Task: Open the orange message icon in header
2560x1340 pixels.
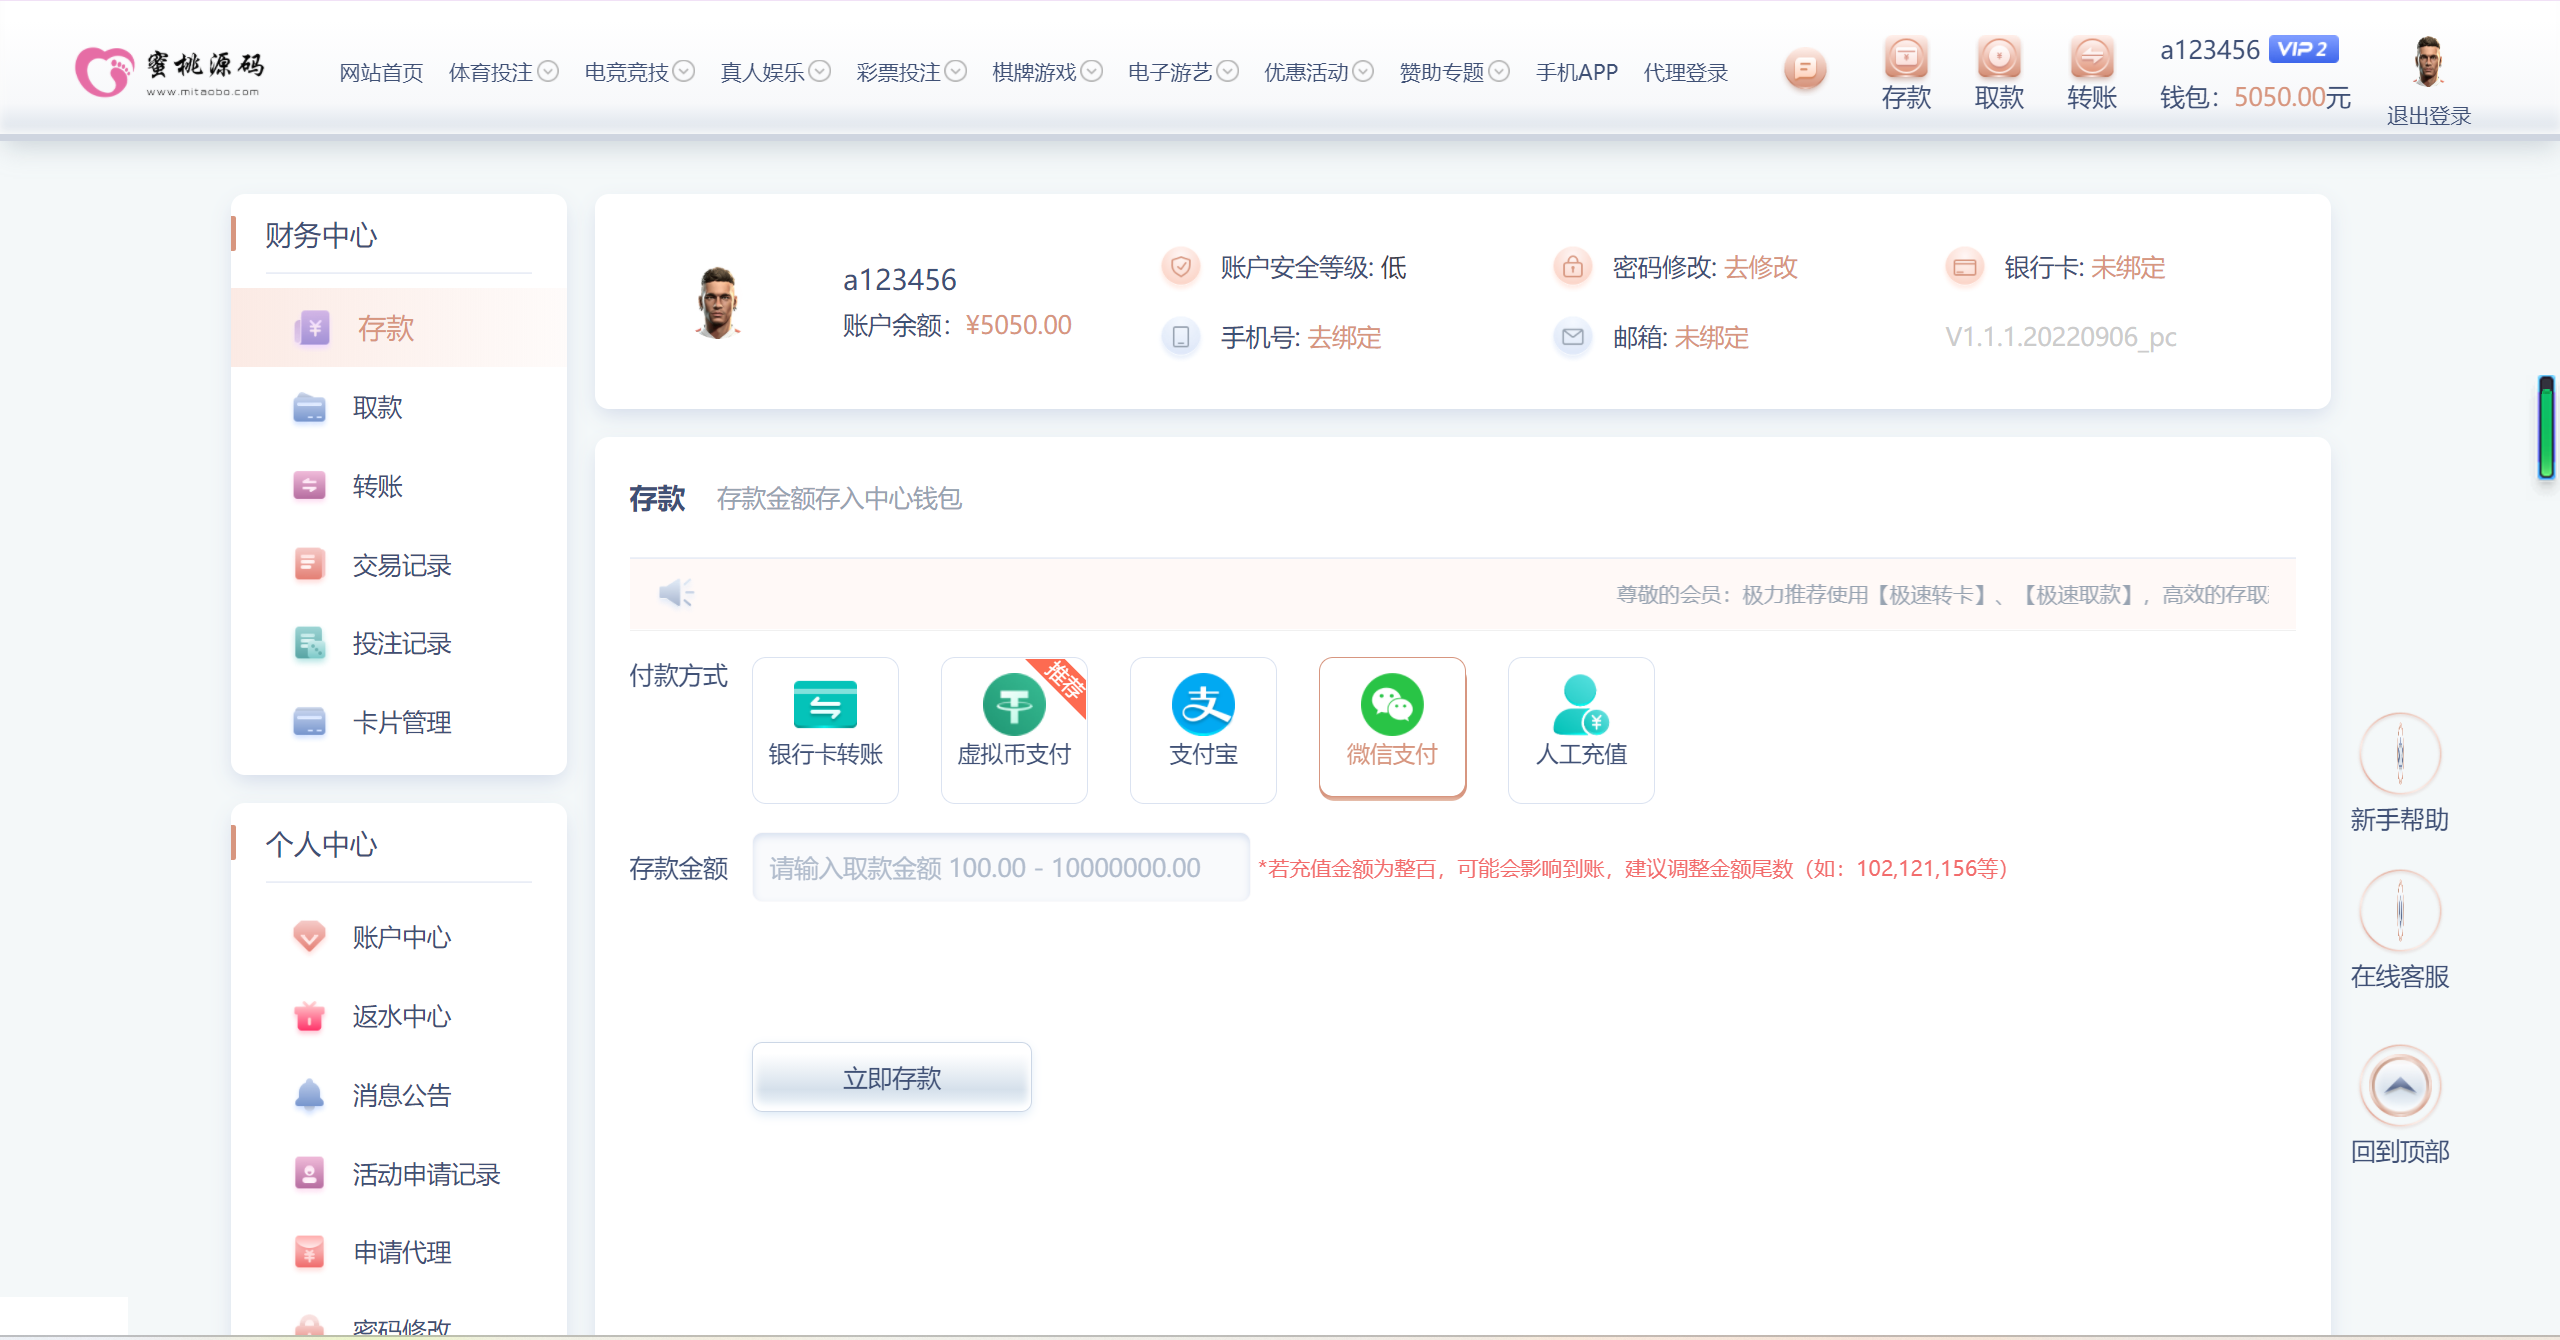Action: [x=1805, y=69]
